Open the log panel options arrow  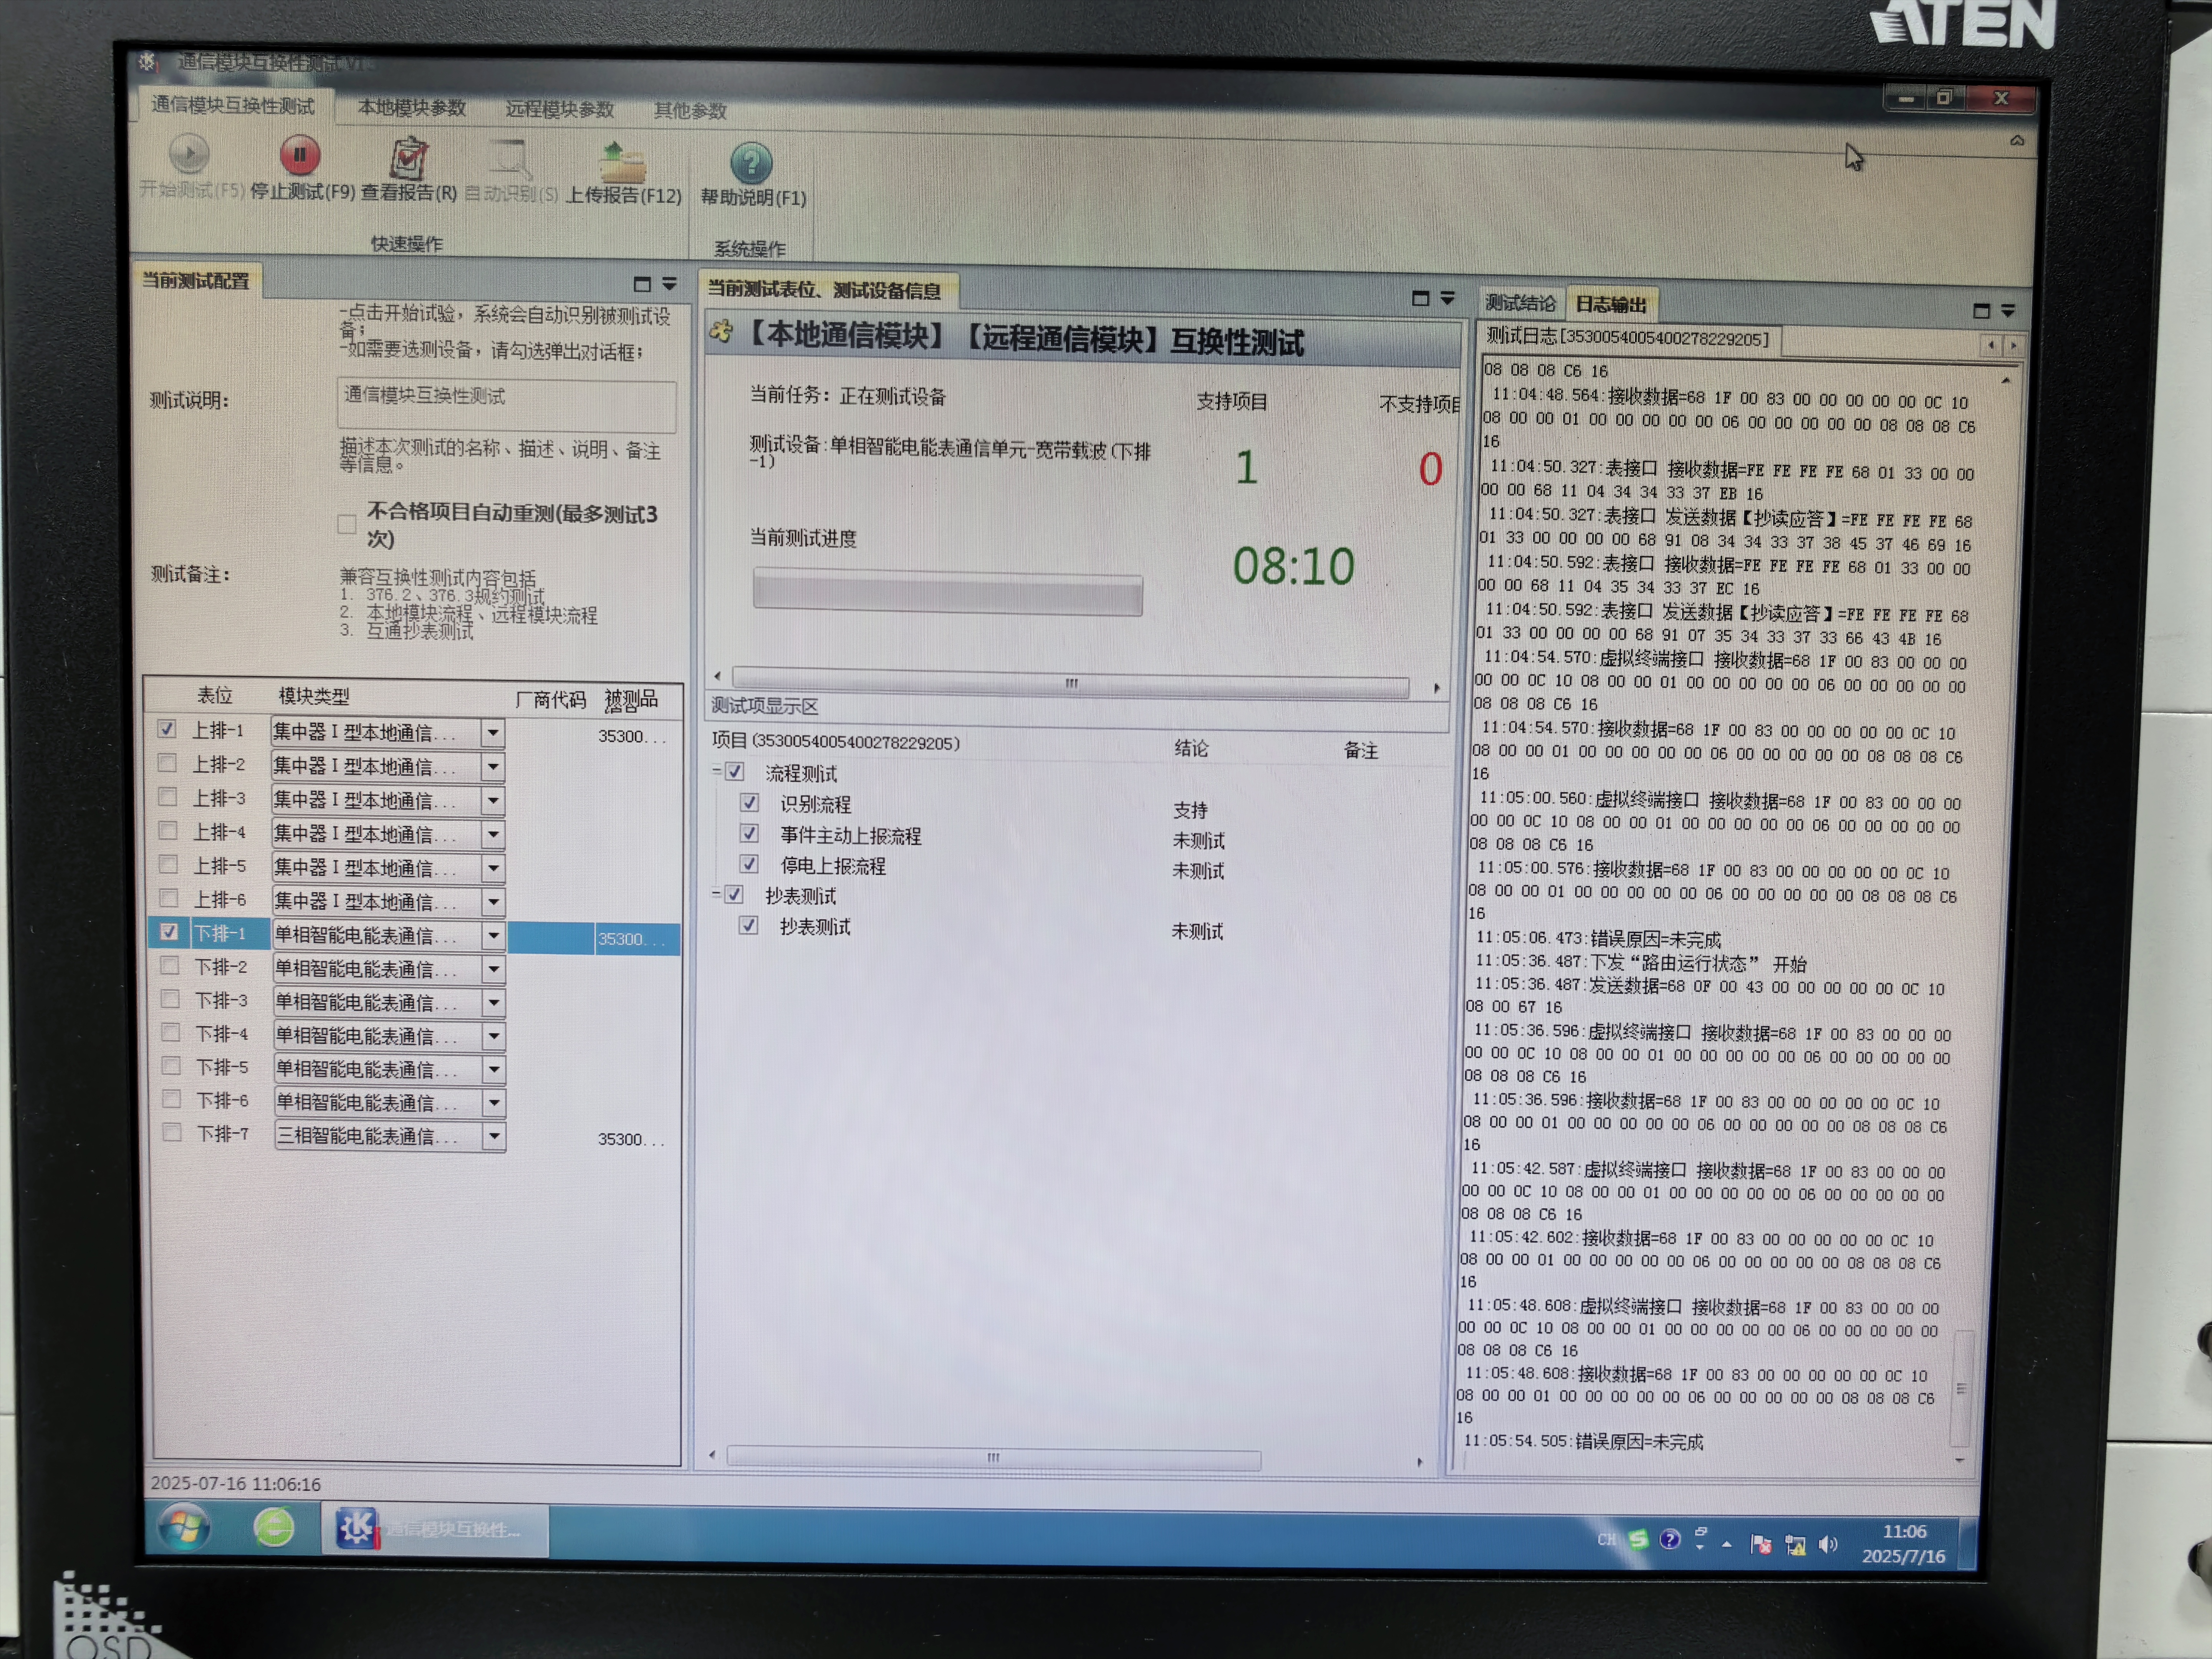(2008, 311)
